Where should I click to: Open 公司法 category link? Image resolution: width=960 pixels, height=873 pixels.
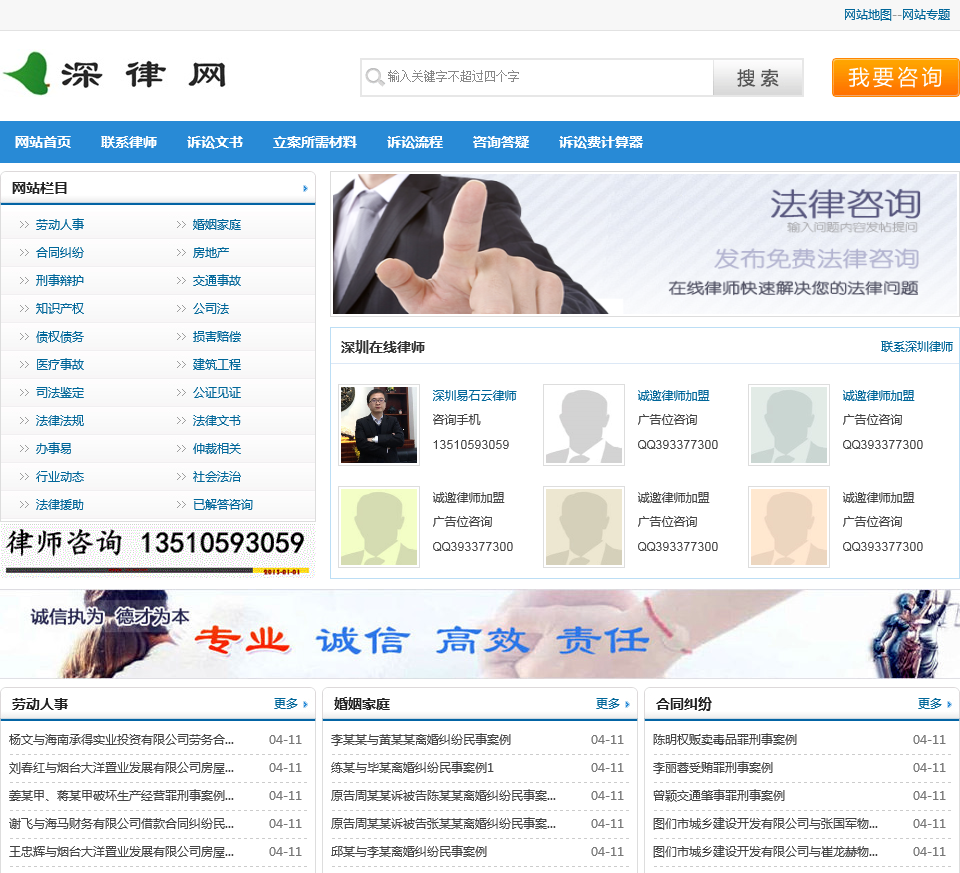(x=211, y=309)
